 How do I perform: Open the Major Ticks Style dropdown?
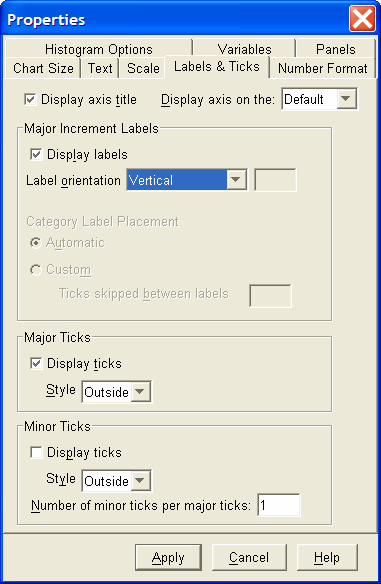(140, 392)
